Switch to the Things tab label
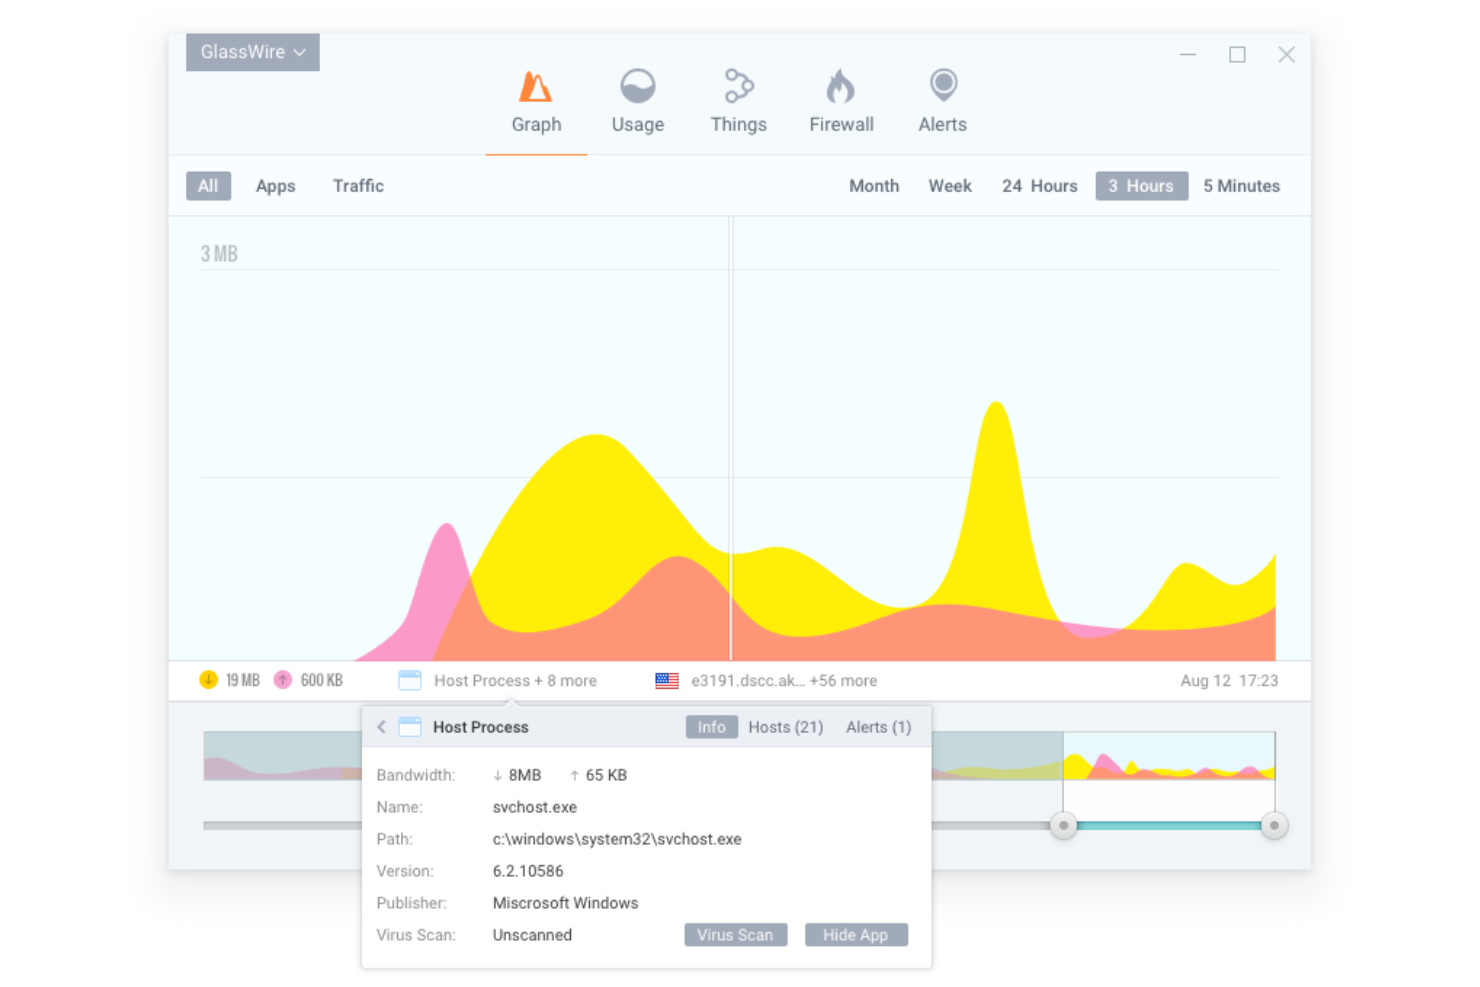The image size is (1480, 987). 739,125
